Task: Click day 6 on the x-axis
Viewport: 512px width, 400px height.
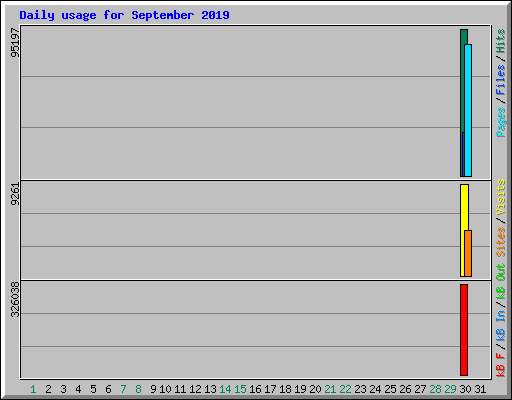Action: pos(108,389)
